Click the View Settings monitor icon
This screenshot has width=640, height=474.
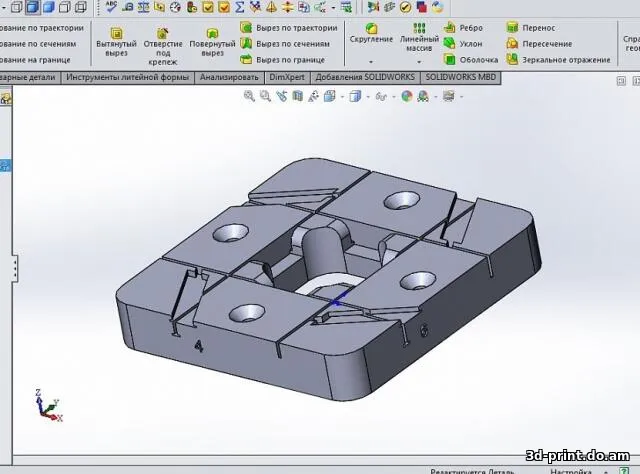pyautogui.click(x=449, y=96)
